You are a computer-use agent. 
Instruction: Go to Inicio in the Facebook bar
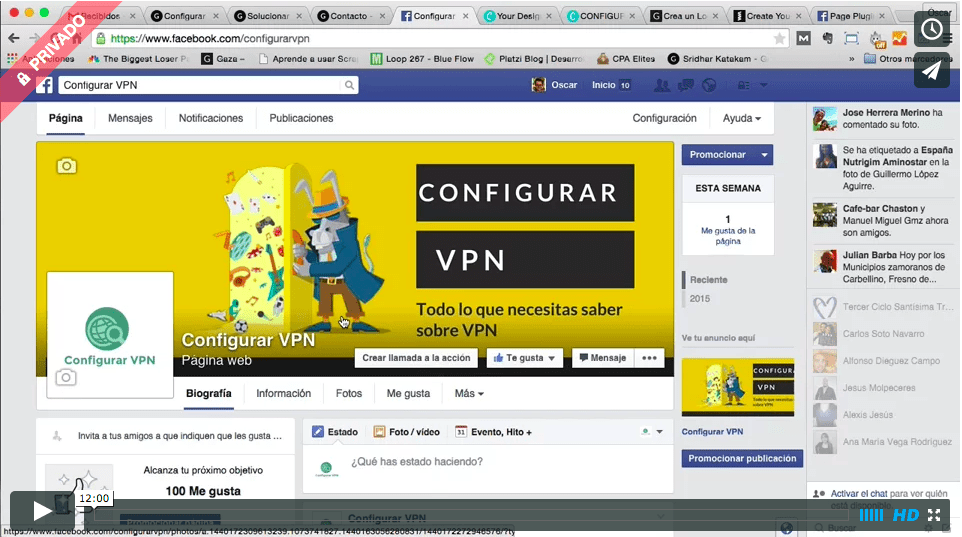604,85
